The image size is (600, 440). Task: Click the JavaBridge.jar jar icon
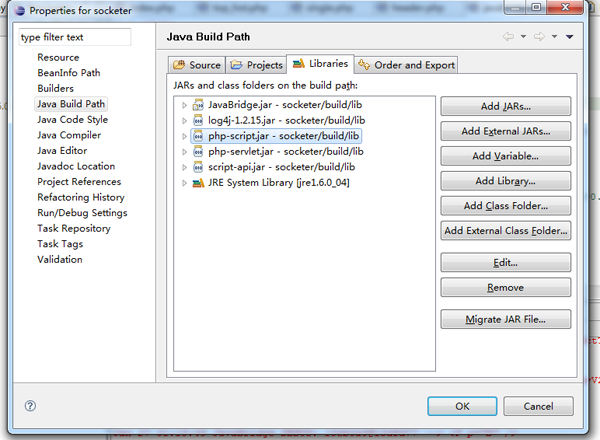(x=199, y=105)
